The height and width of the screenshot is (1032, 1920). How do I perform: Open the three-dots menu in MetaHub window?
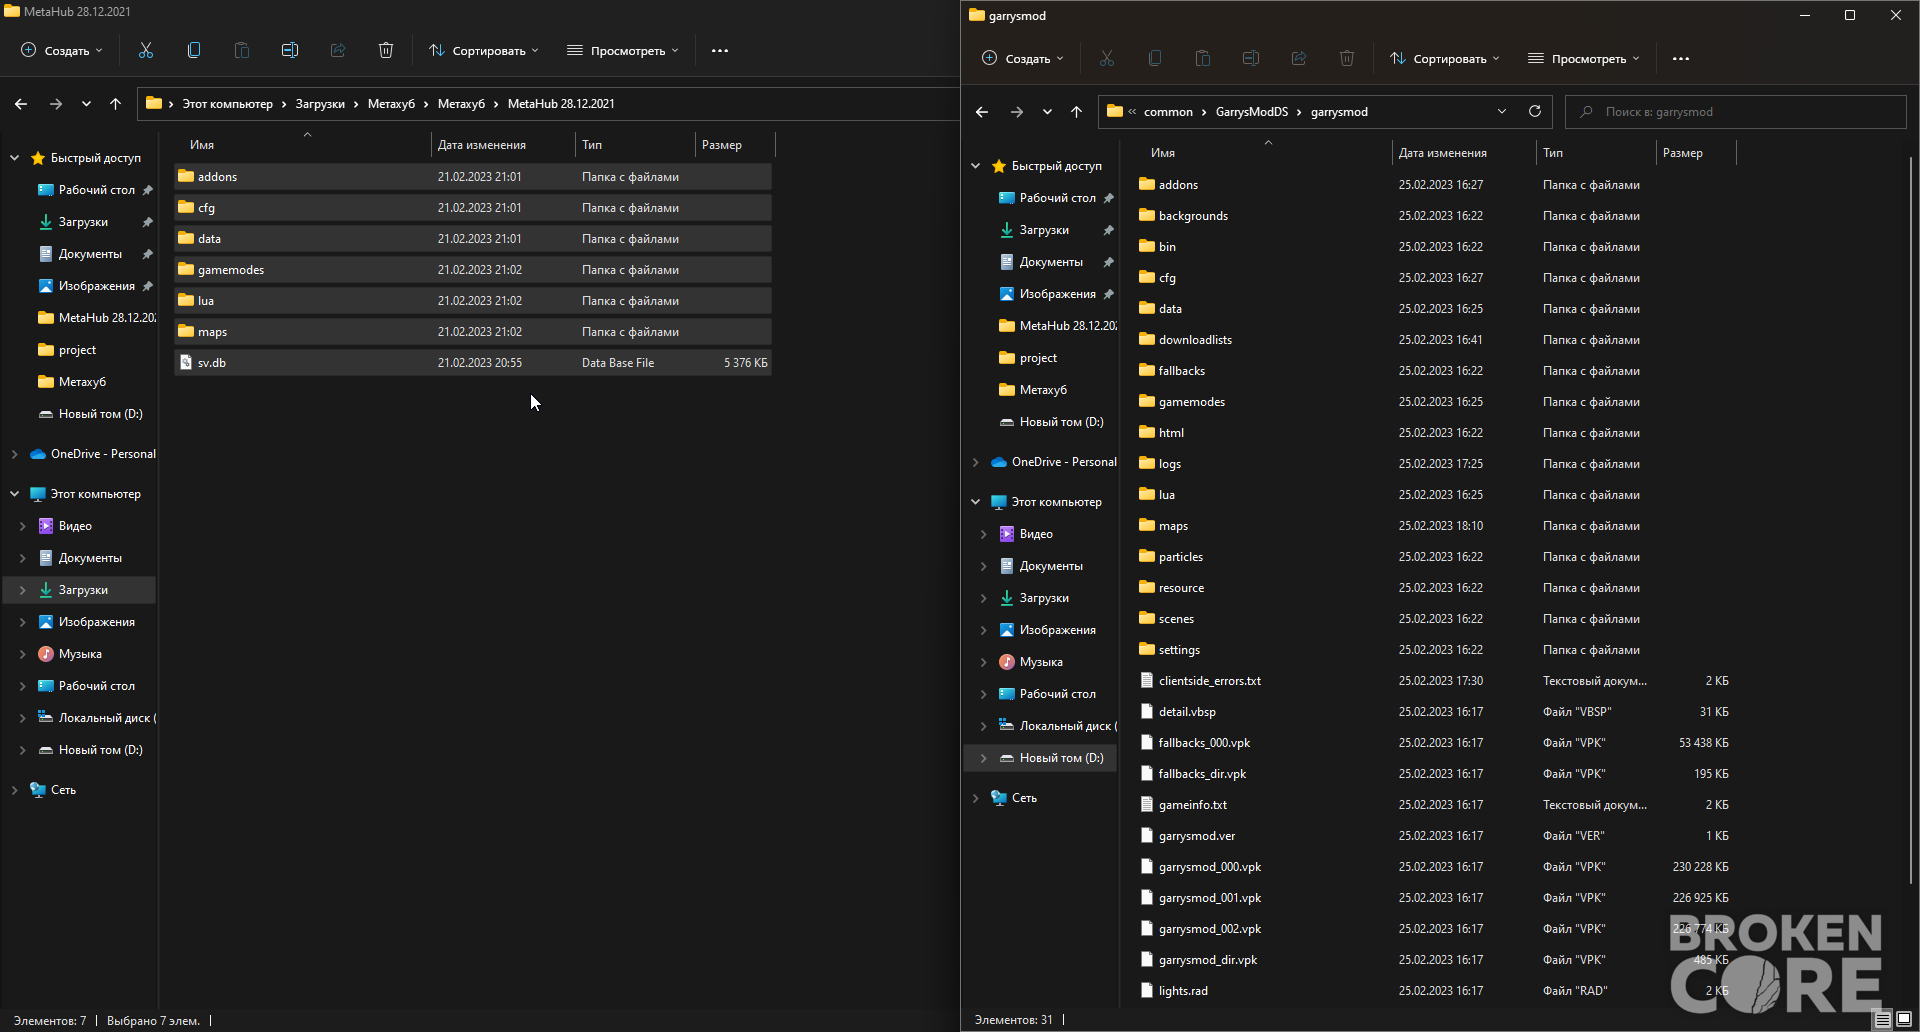coord(720,50)
